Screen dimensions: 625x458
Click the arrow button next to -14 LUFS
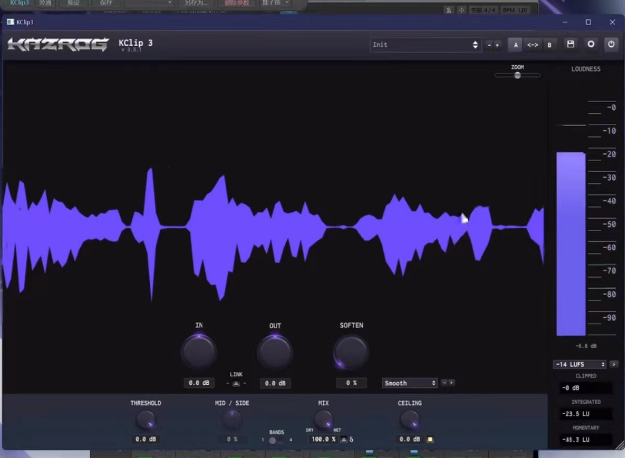coord(614,364)
